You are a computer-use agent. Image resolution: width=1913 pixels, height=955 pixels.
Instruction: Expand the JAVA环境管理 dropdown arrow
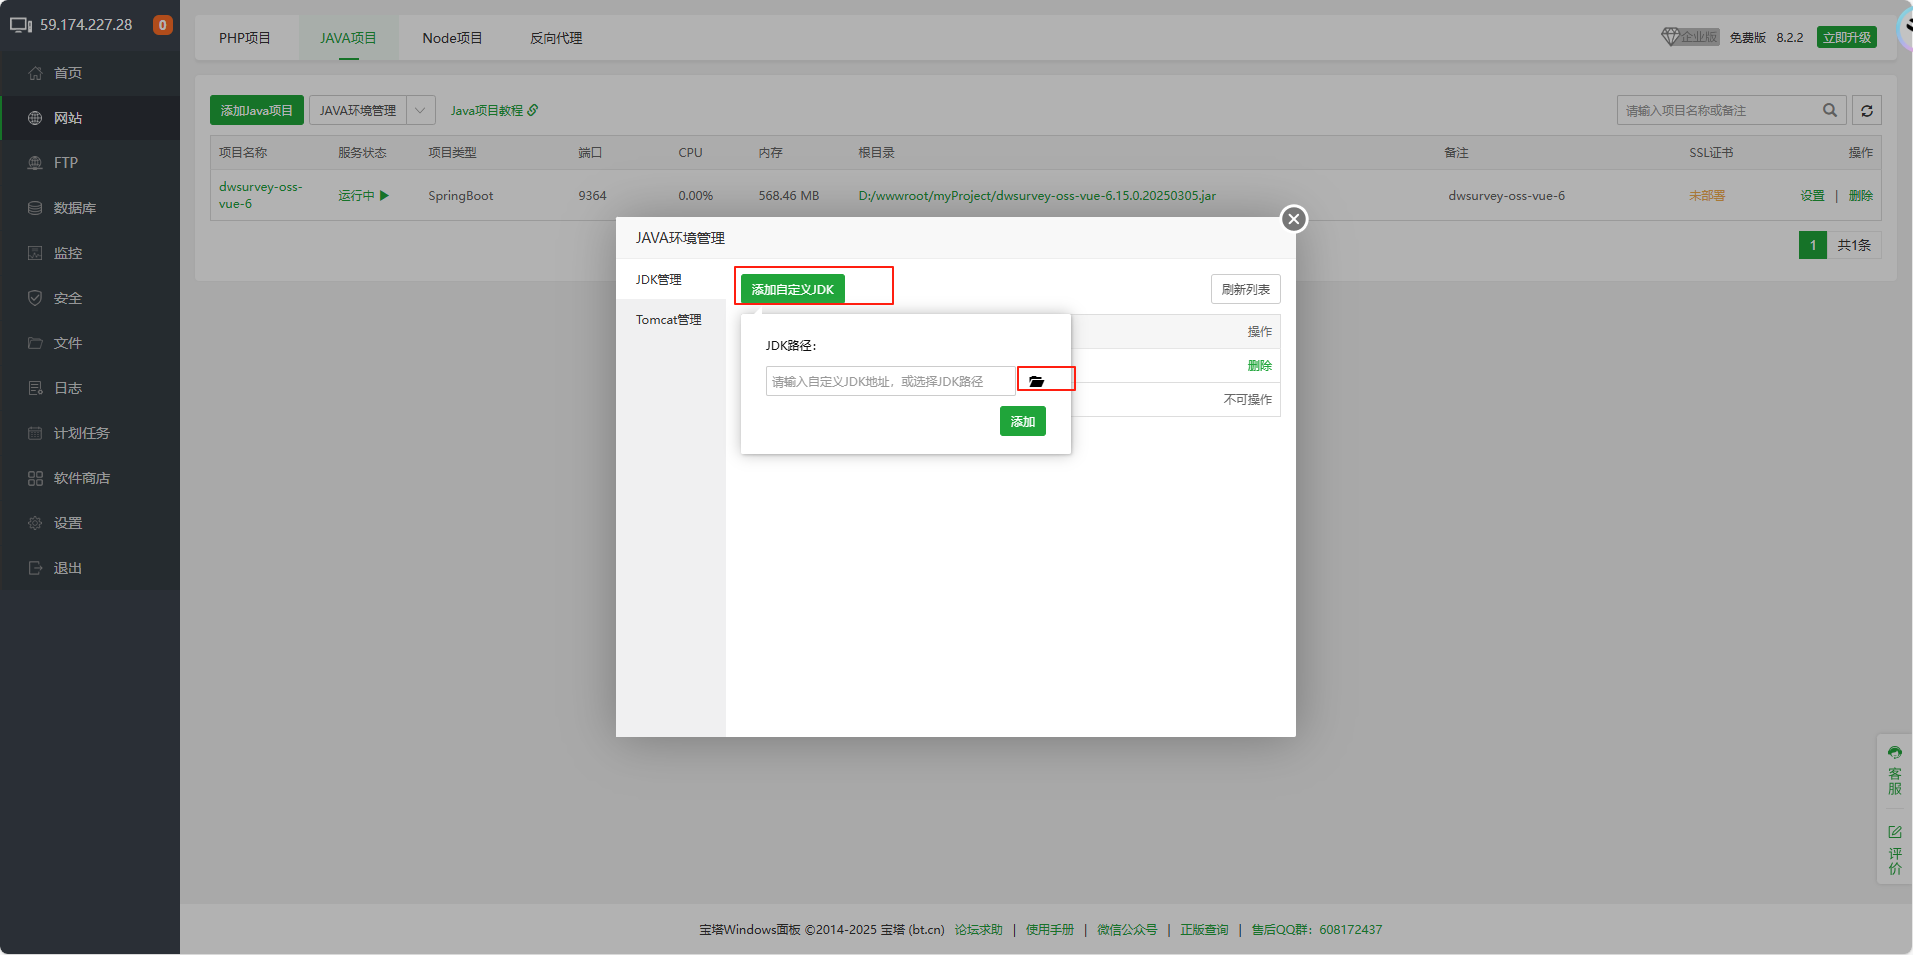pyautogui.click(x=421, y=111)
